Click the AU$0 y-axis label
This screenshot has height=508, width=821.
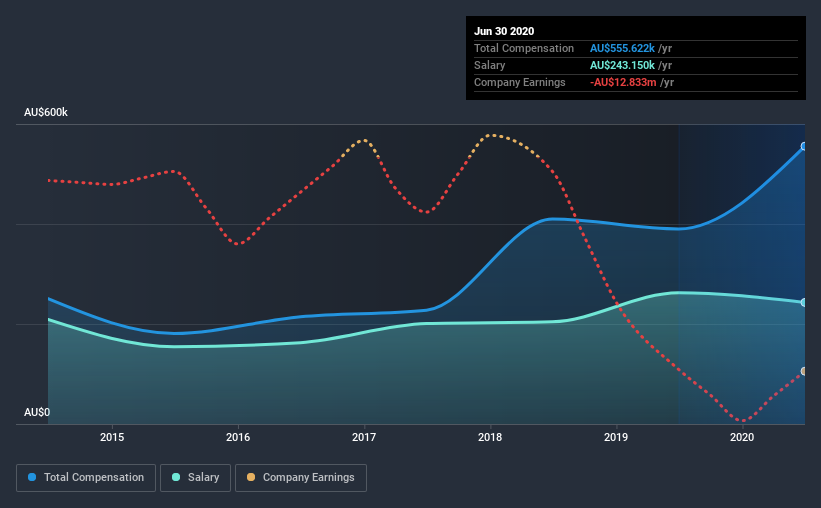tap(37, 413)
